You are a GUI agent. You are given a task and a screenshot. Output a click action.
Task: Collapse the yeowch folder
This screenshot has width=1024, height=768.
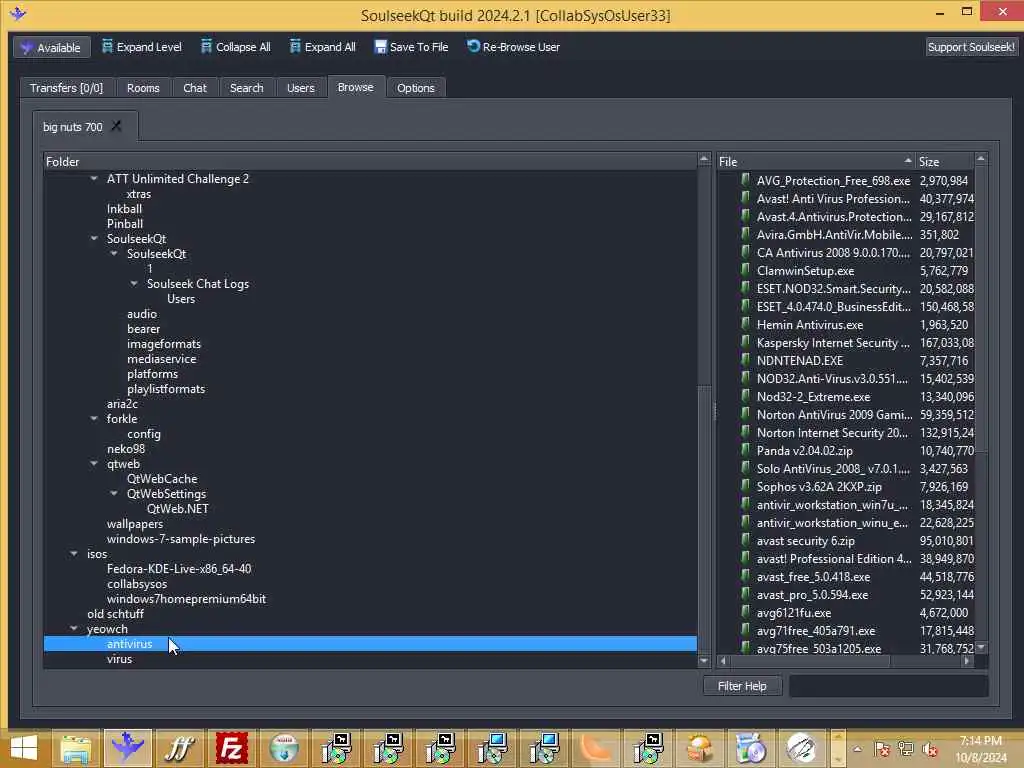74,629
